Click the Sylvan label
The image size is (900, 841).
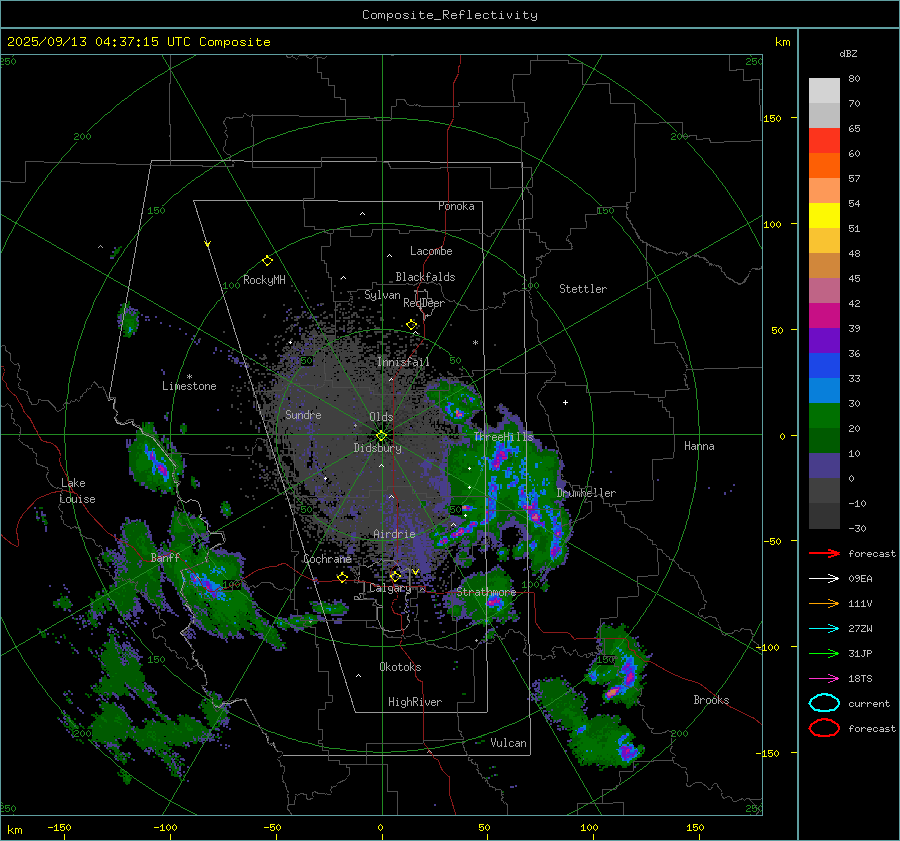(382, 295)
